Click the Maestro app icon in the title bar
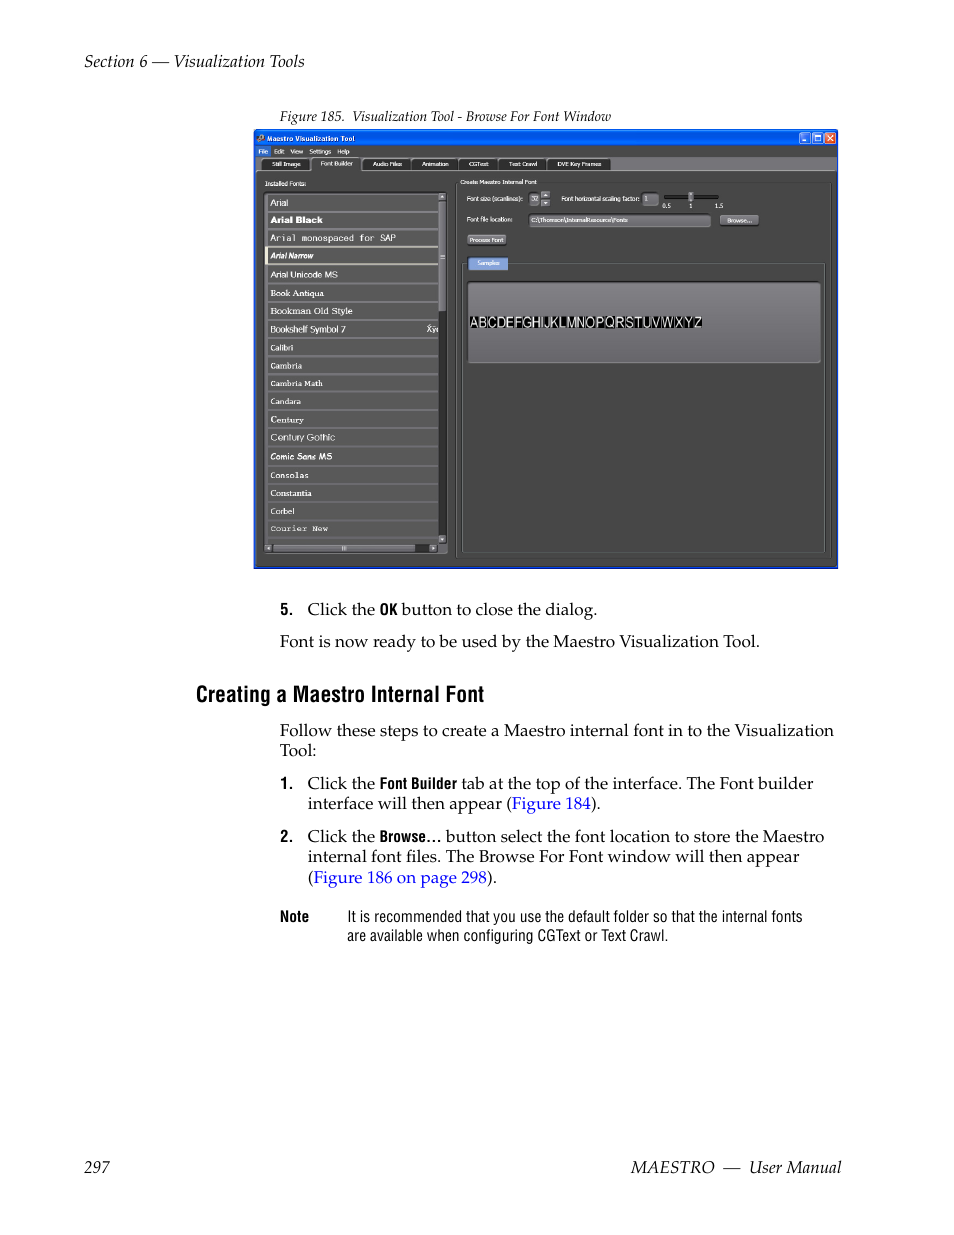Viewport: 954px width, 1235px height. [x=260, y=138]
